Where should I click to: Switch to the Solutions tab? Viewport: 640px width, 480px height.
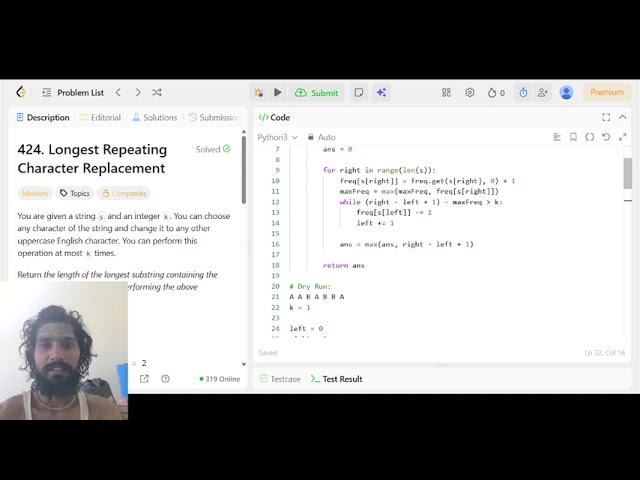point(155,118)
